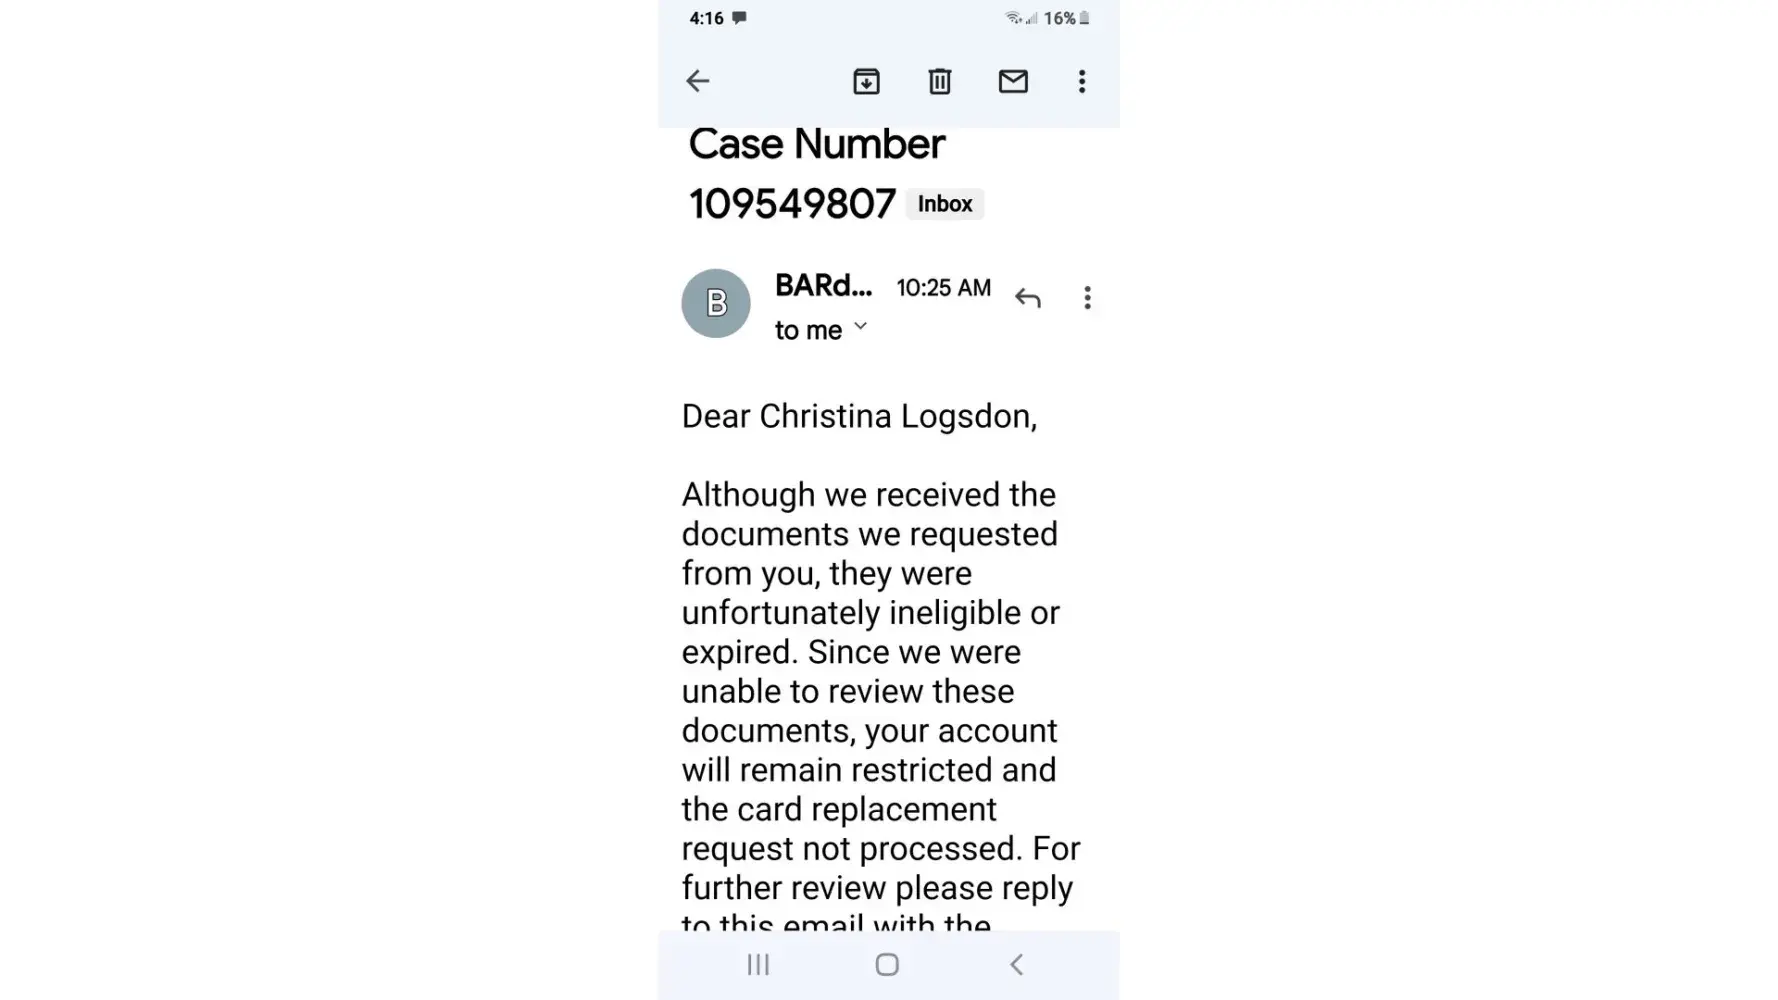
Task: Tap the 'Dear Christina Logsdon' greeting
Action: (859, 416)
